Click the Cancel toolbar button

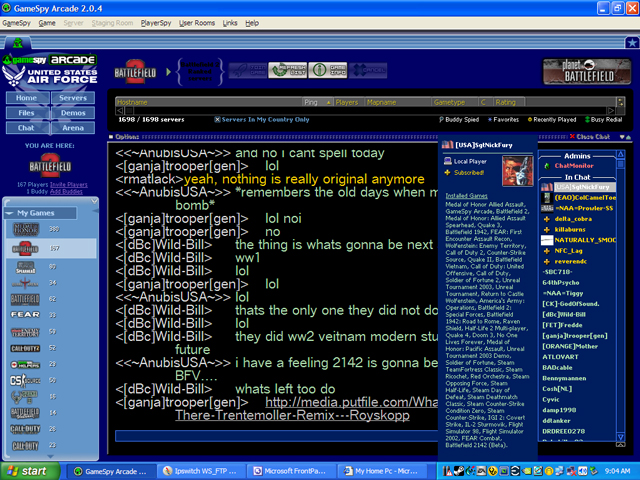click(x=368, y=70)
